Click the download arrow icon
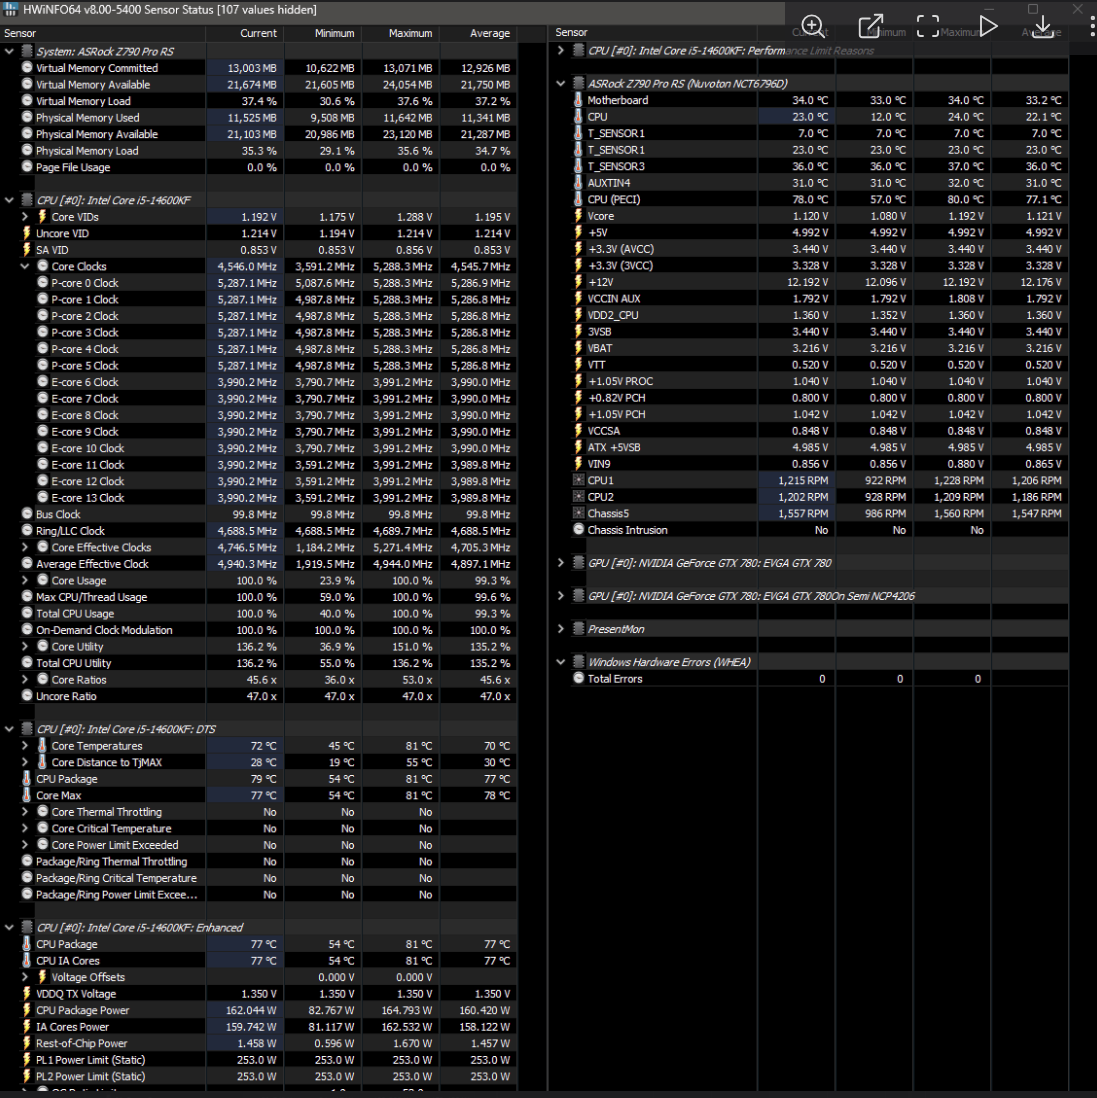1097x1098 pixels. tap(1042, 26)
